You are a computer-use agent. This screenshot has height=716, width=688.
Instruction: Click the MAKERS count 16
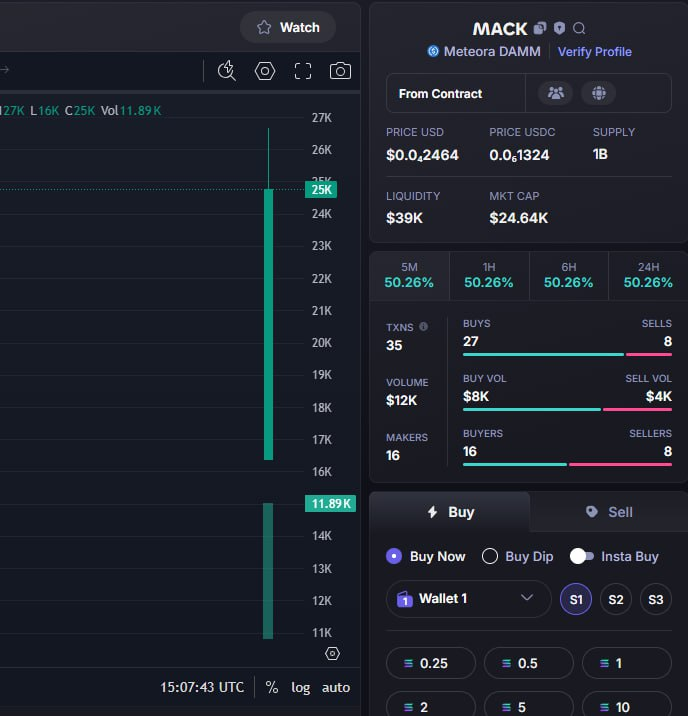pos(393,455)
